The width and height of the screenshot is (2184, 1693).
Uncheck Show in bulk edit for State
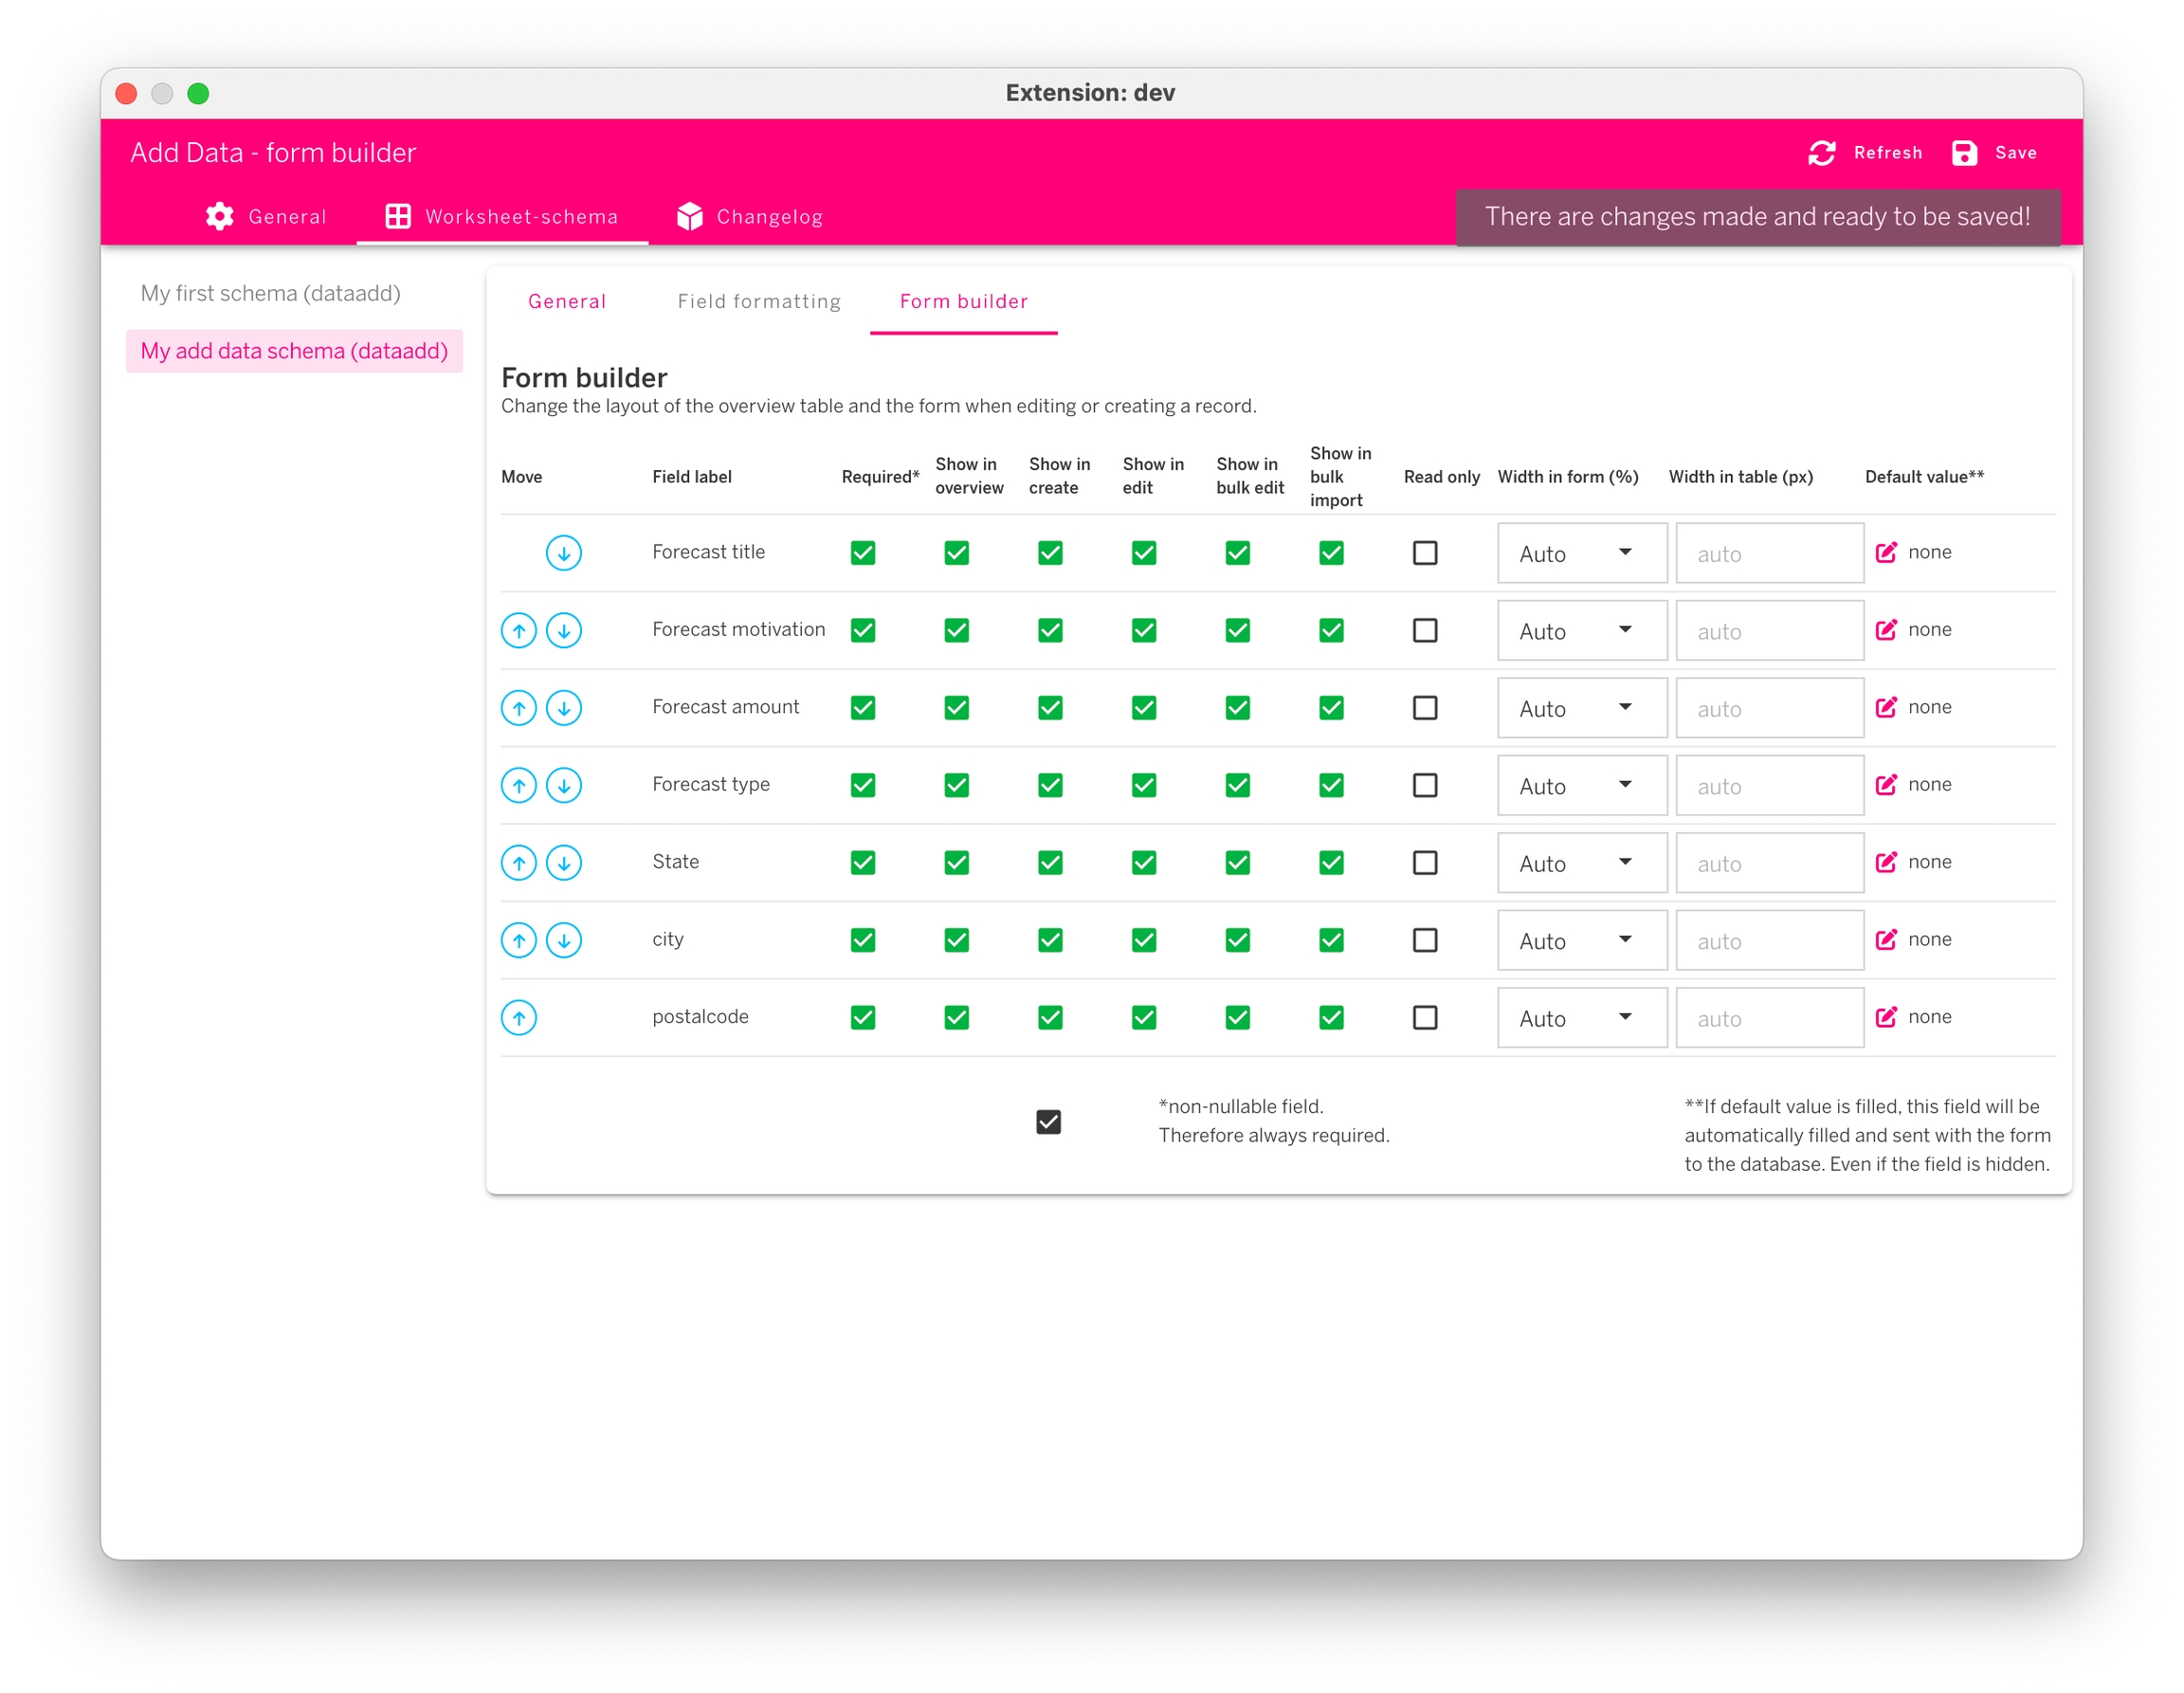point(1237,862)
